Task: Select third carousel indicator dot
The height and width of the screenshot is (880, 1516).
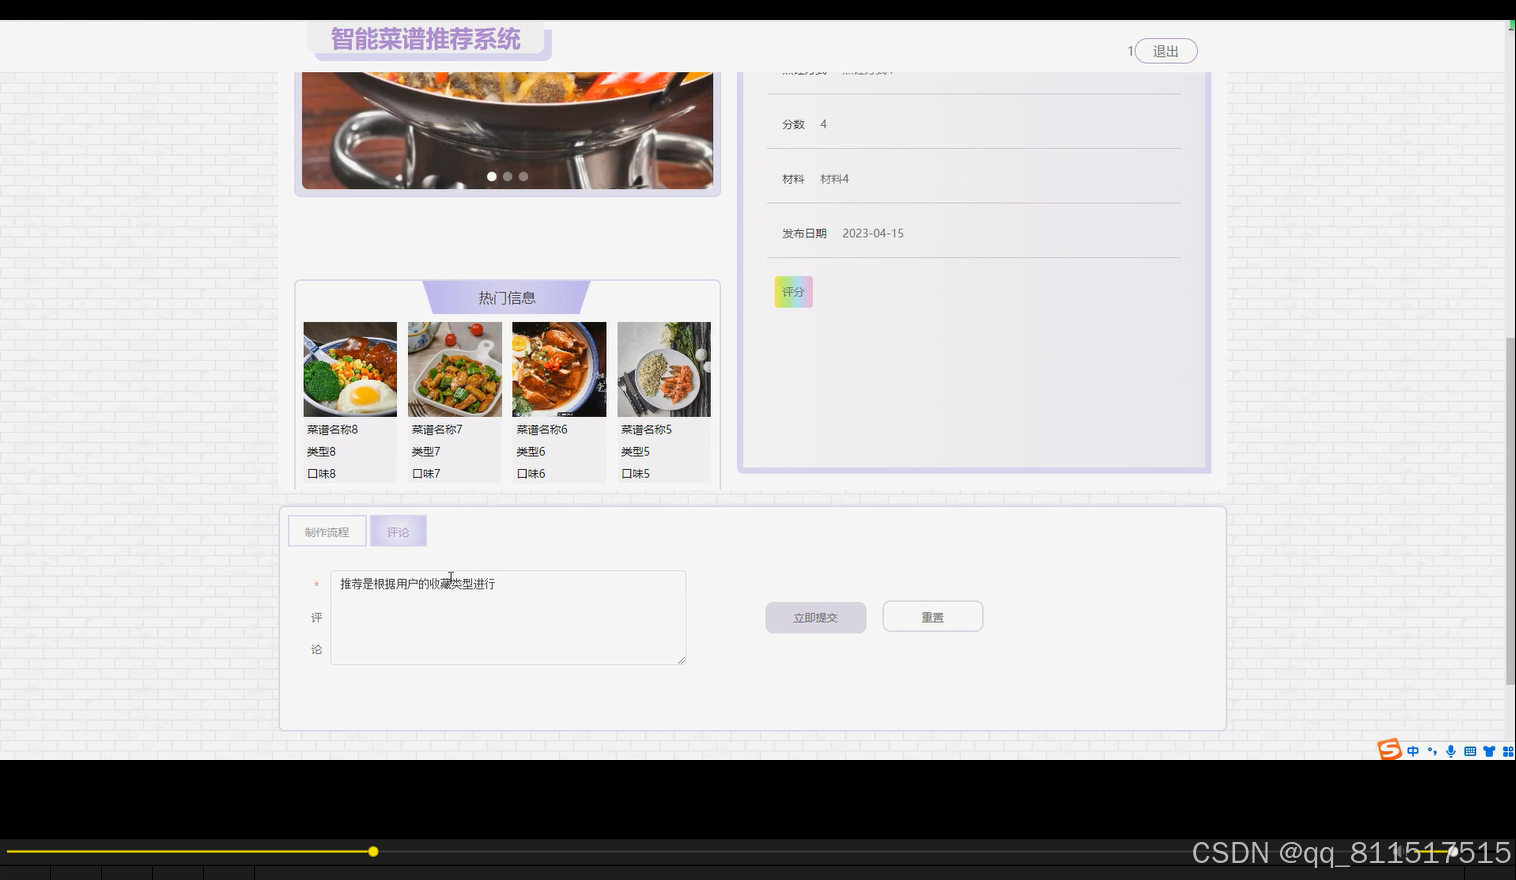Action: [x=523, y=176]
